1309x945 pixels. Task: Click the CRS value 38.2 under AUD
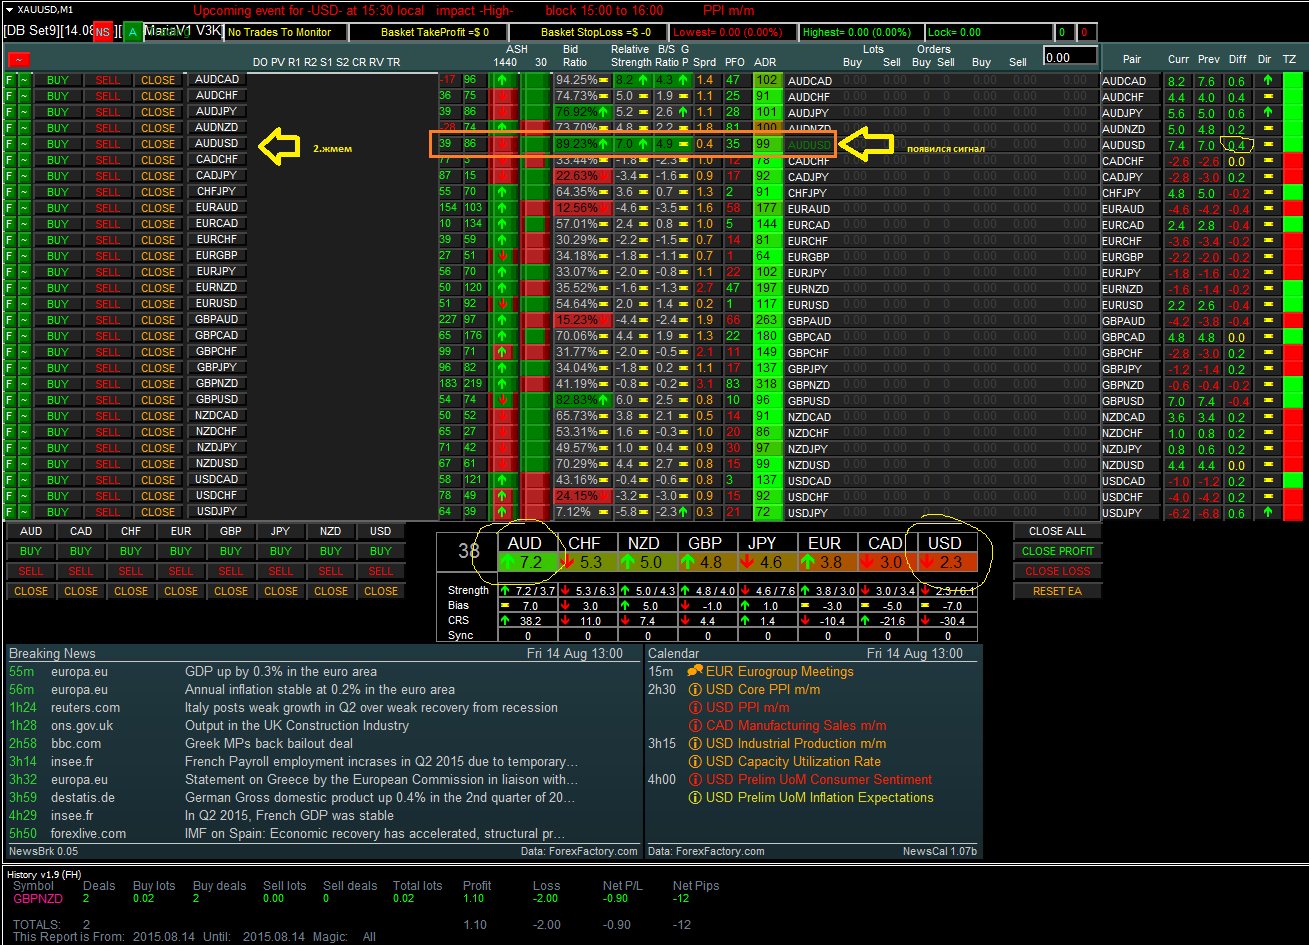[530, 621]
